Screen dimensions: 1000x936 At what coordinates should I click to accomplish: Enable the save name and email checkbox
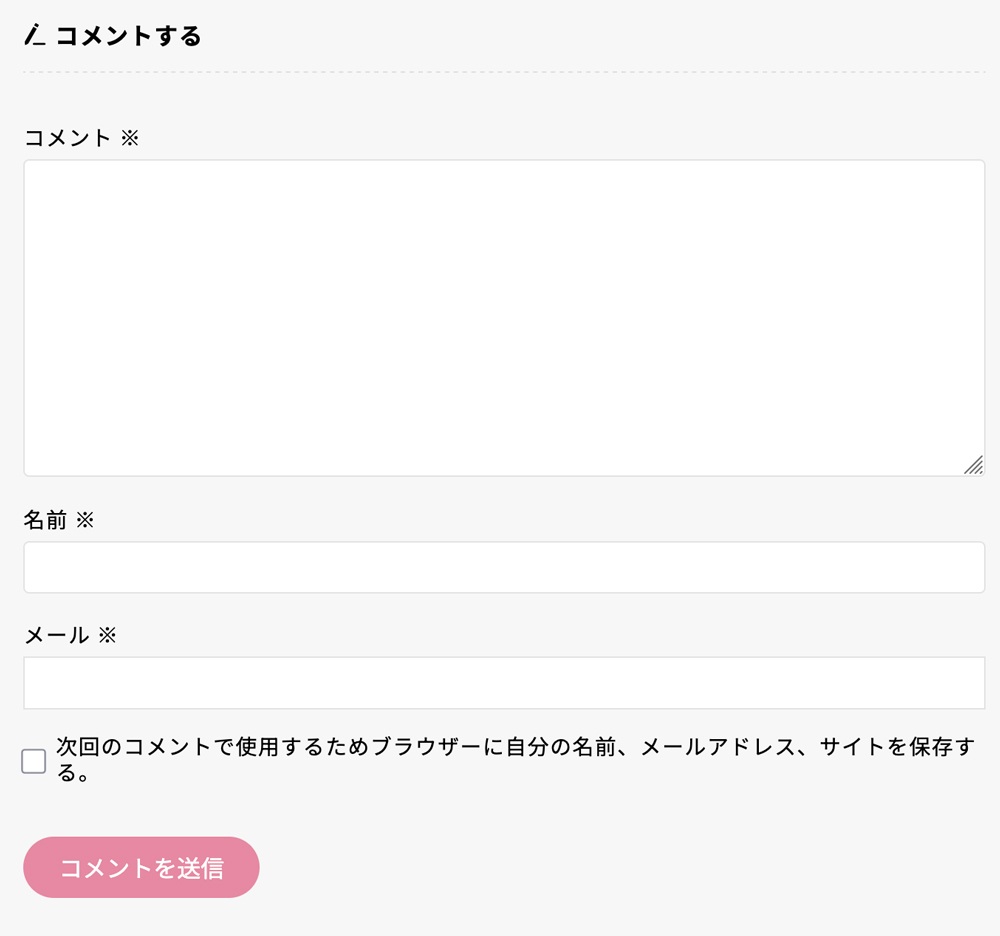point(34,761)
